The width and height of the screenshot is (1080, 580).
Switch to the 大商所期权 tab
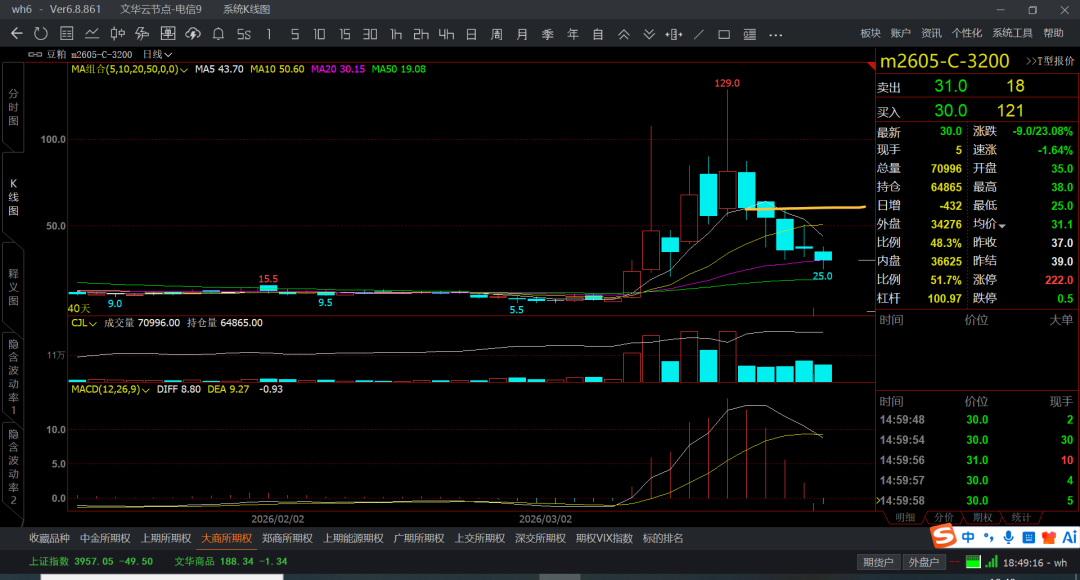tap(227, 538)
